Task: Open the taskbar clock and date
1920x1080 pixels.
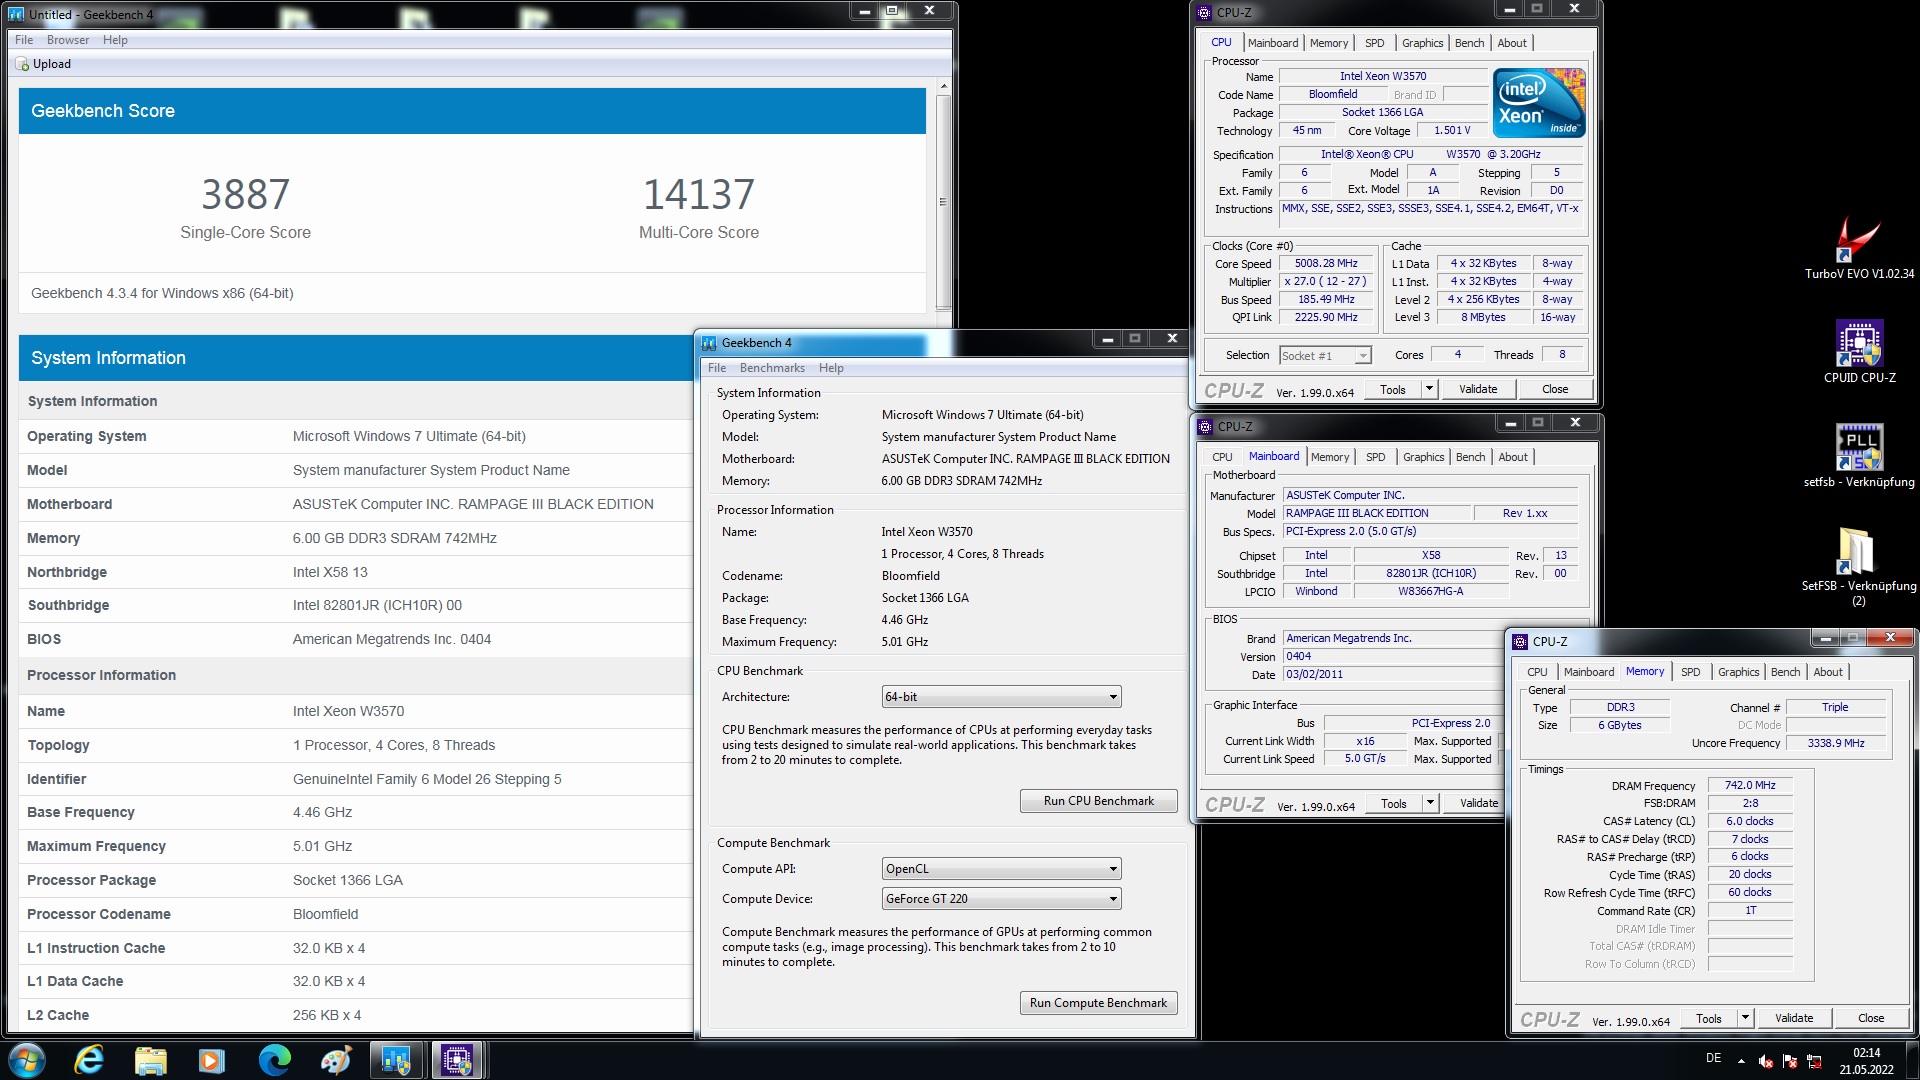Action: point(1866,1061)
